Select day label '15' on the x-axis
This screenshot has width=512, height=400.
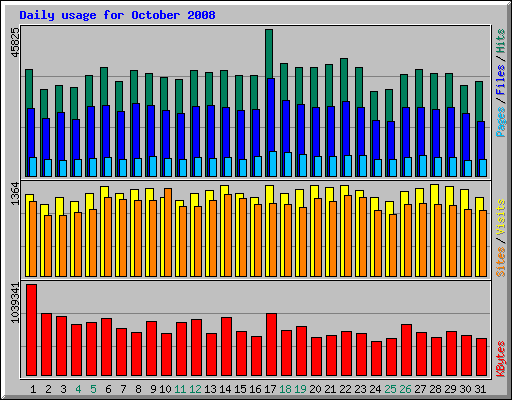tap(240, 389)
